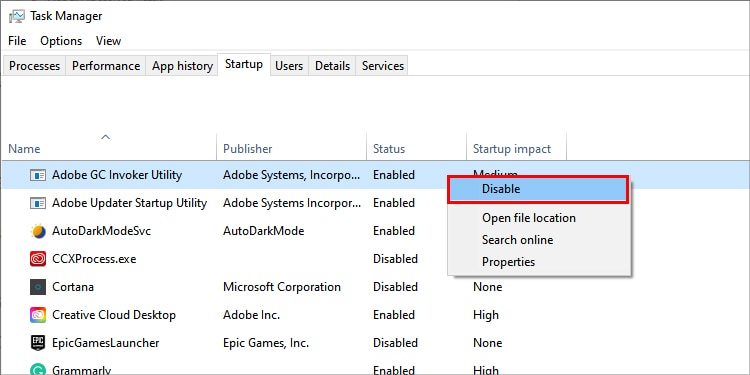Click Enabled status of Adobe Updater Startup Utility

394,203
